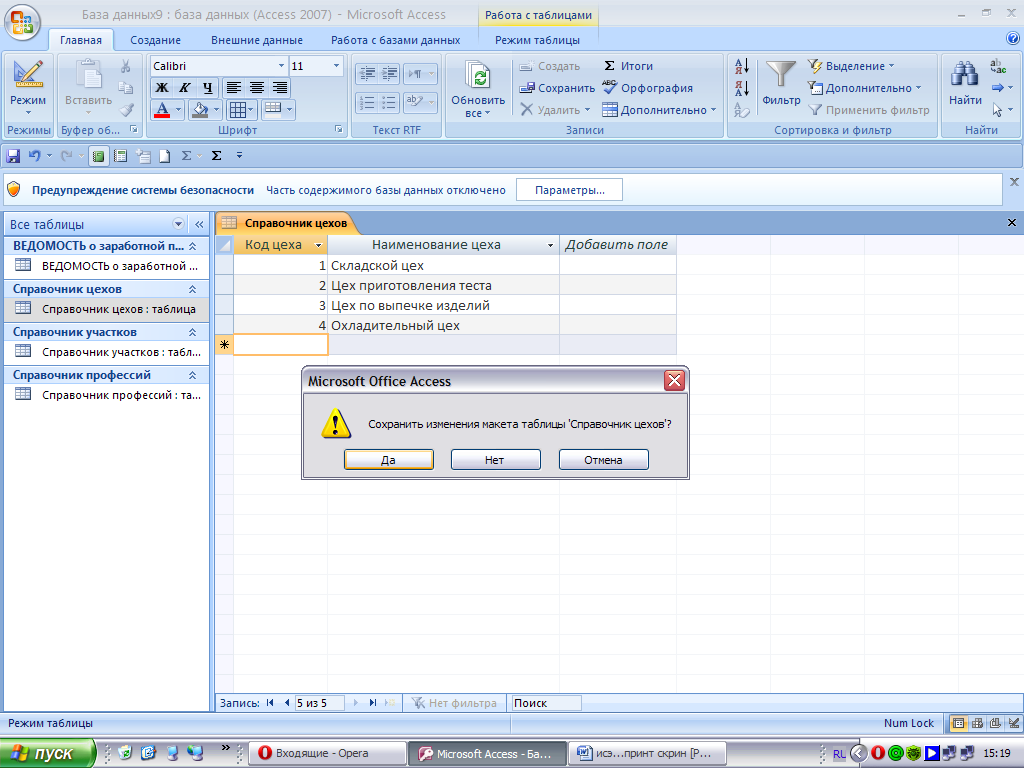Switch to Главная ribbon tab
This screenshot has width=1024, height=768.
click(81, 40)
